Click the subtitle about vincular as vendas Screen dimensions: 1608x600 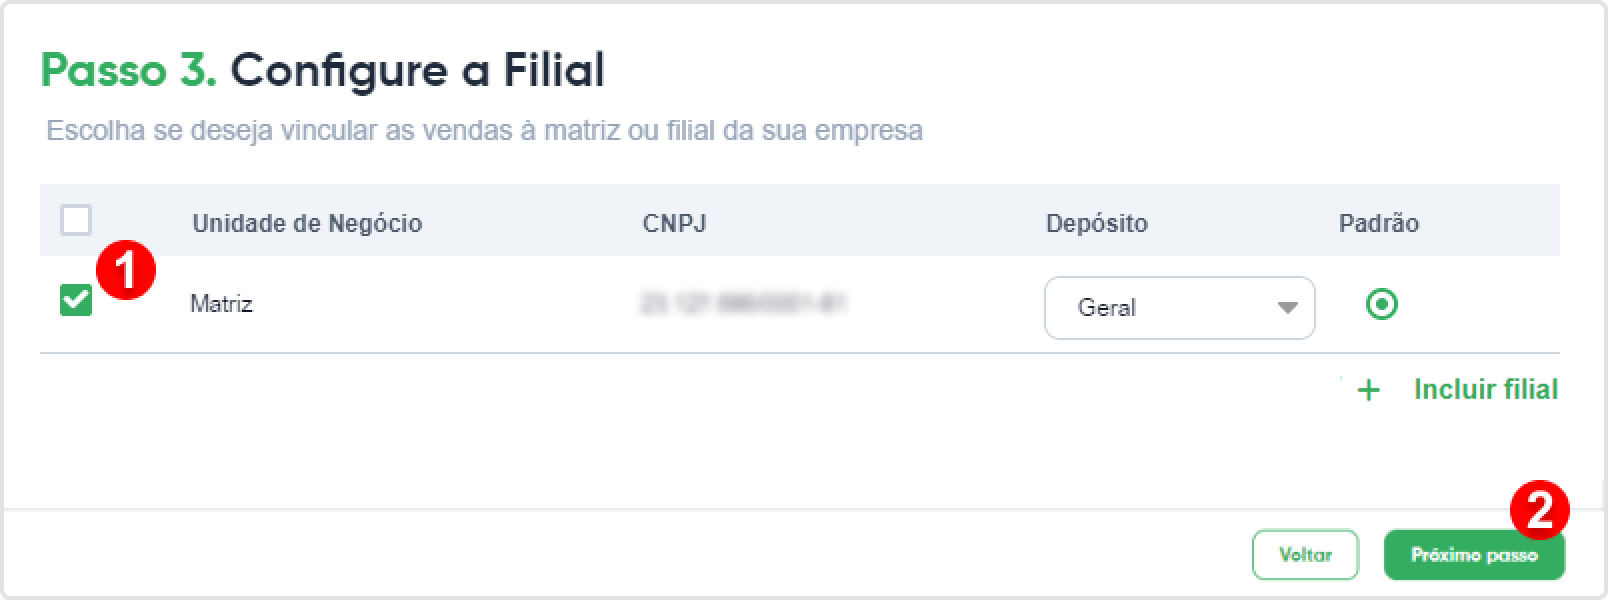pos(484,131)
